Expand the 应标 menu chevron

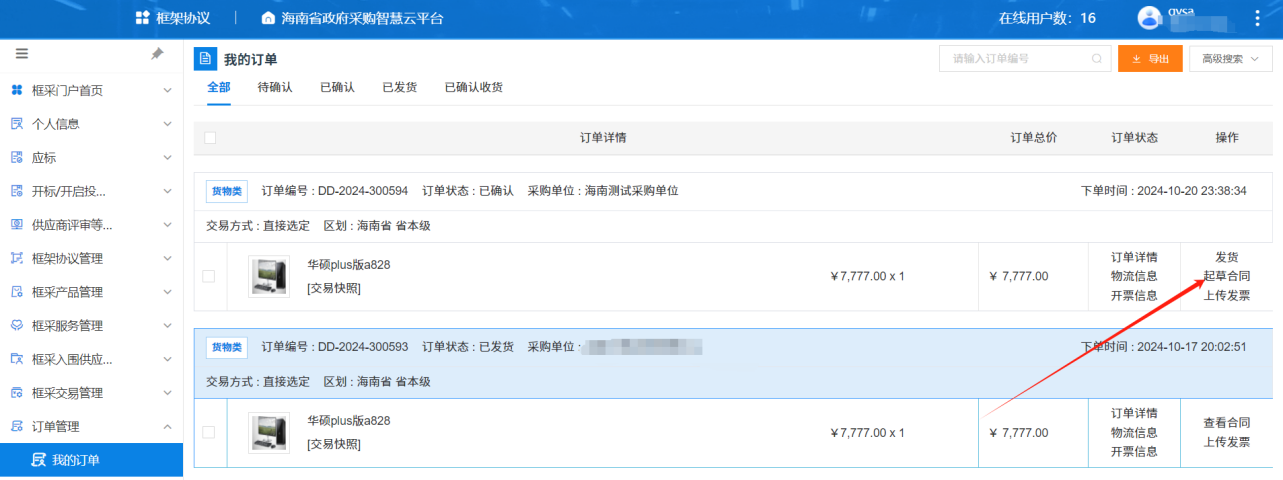[167, 158]
